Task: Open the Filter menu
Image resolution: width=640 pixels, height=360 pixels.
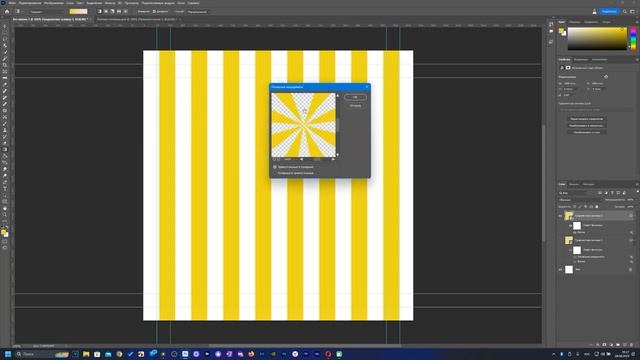Action: 110,3
